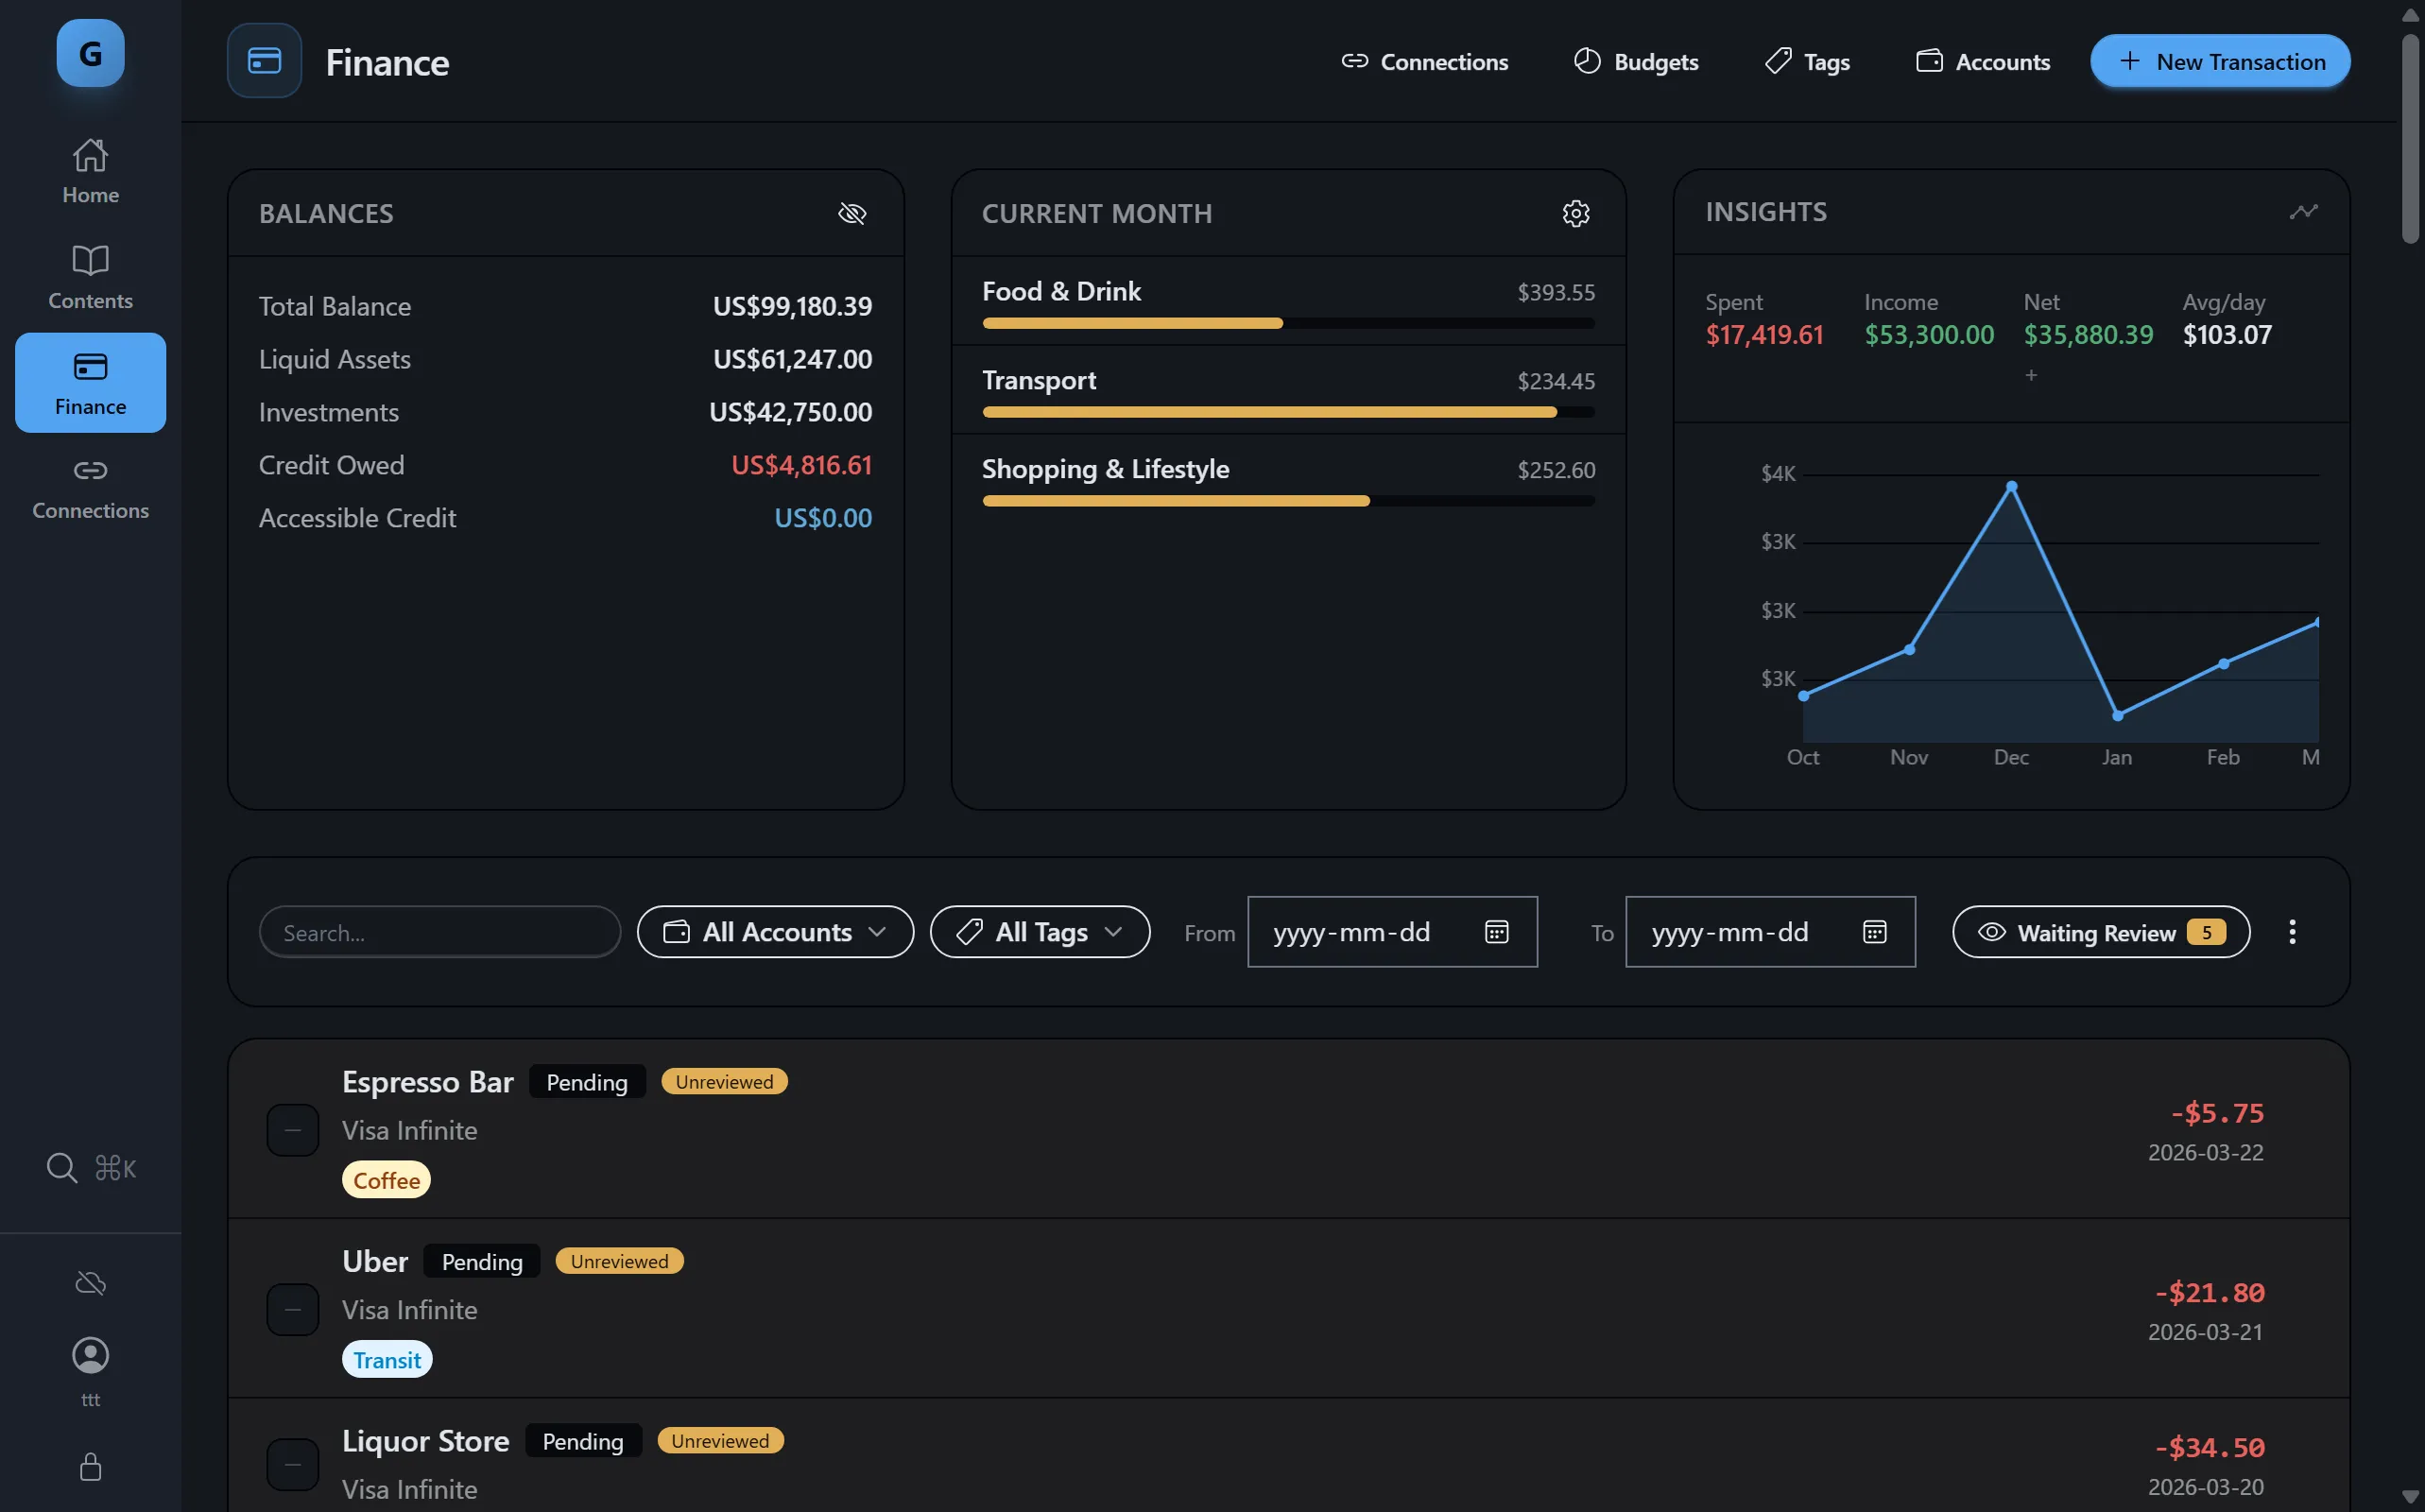Expand the All Accounts dropdown
Viewport: 2425px width, 1512px height.
pyautogui.click(x=775, y=931)
